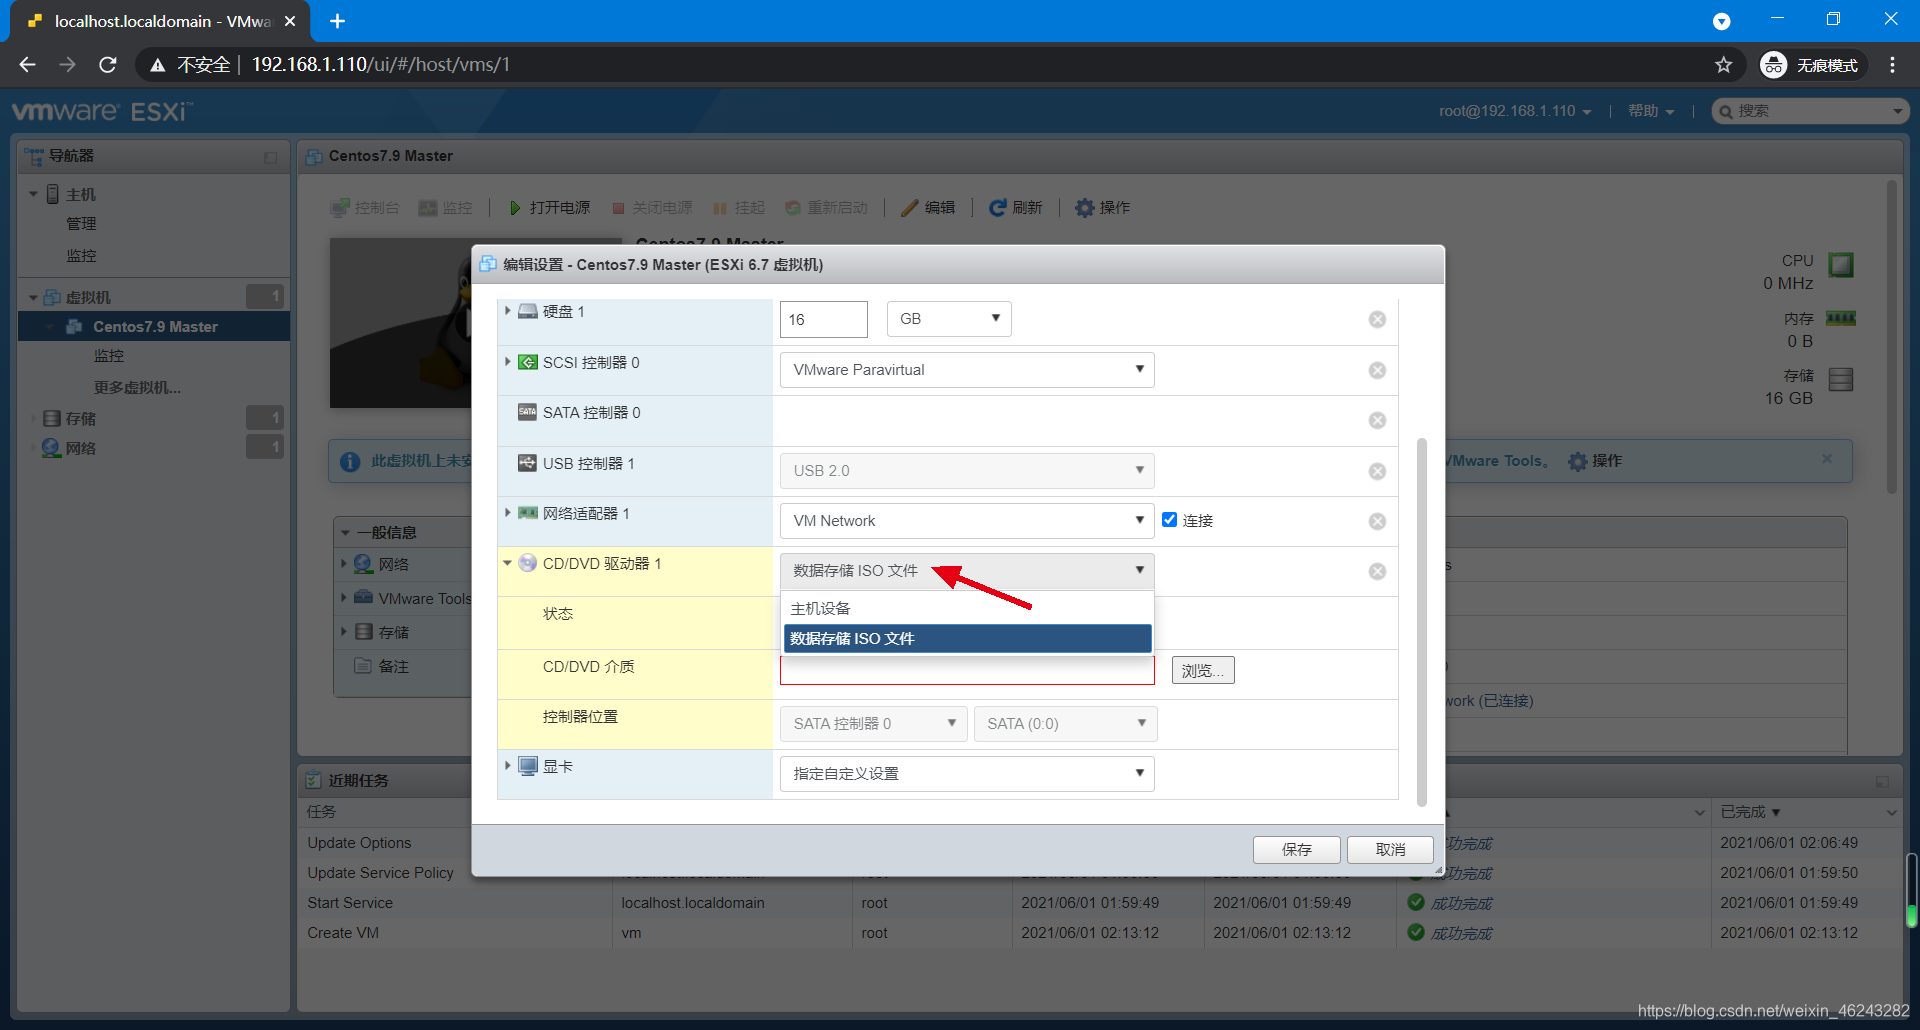Remove USB 控制器 1 with its delete icon

point(1377,472)
